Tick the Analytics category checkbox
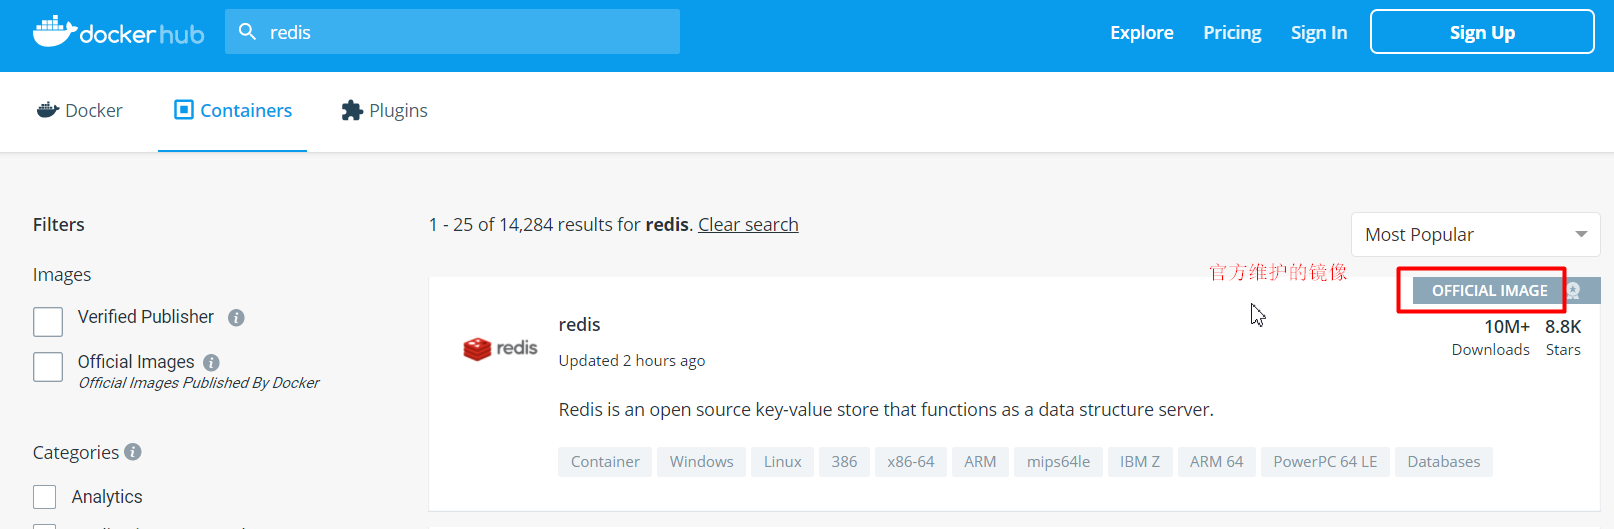 [x=45, y=497]
